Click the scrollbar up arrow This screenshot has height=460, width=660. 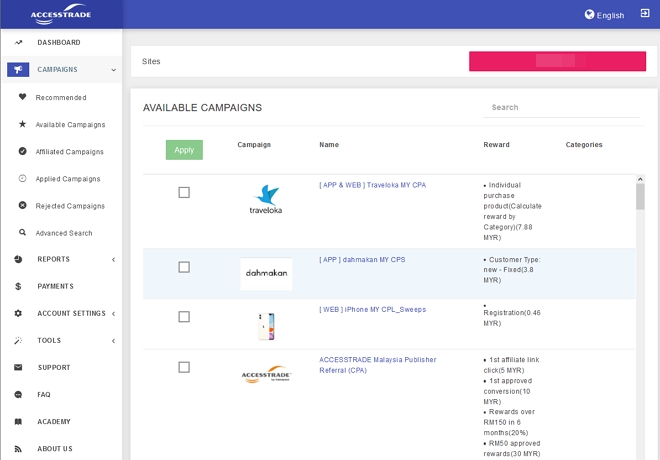pos(640,179)
